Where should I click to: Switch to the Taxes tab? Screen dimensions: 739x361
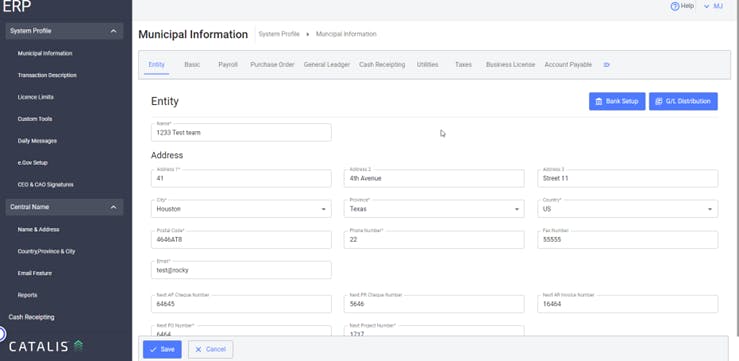[x=463, y=65]
